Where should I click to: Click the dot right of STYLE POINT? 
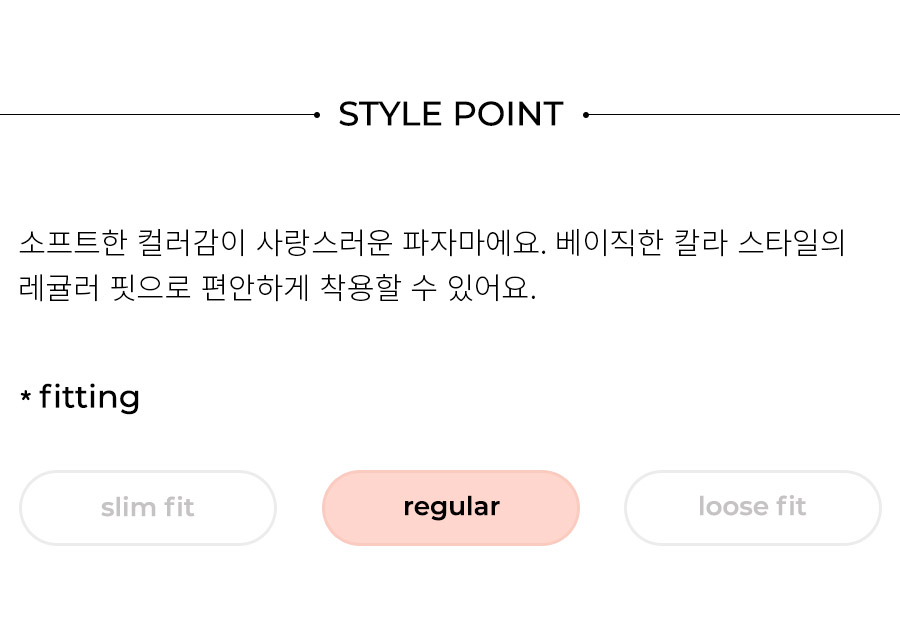(585, 115)
